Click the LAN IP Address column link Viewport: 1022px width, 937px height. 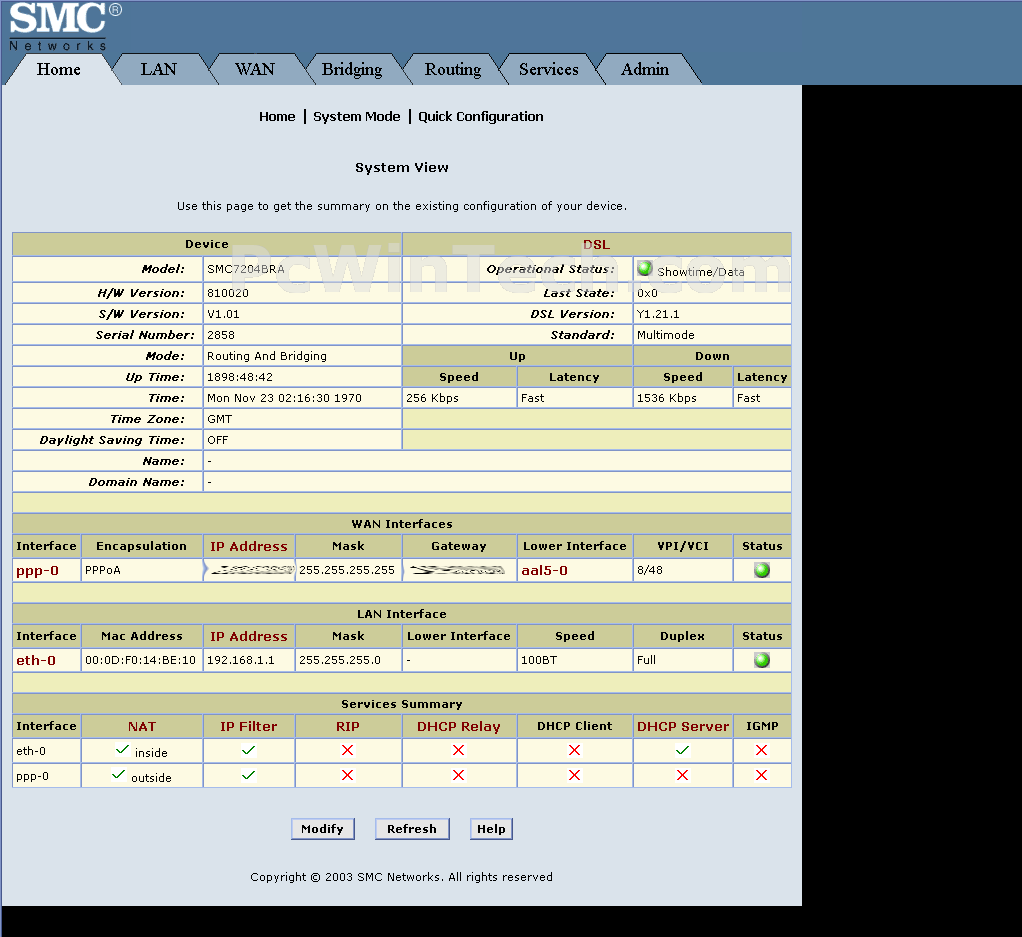248,637
